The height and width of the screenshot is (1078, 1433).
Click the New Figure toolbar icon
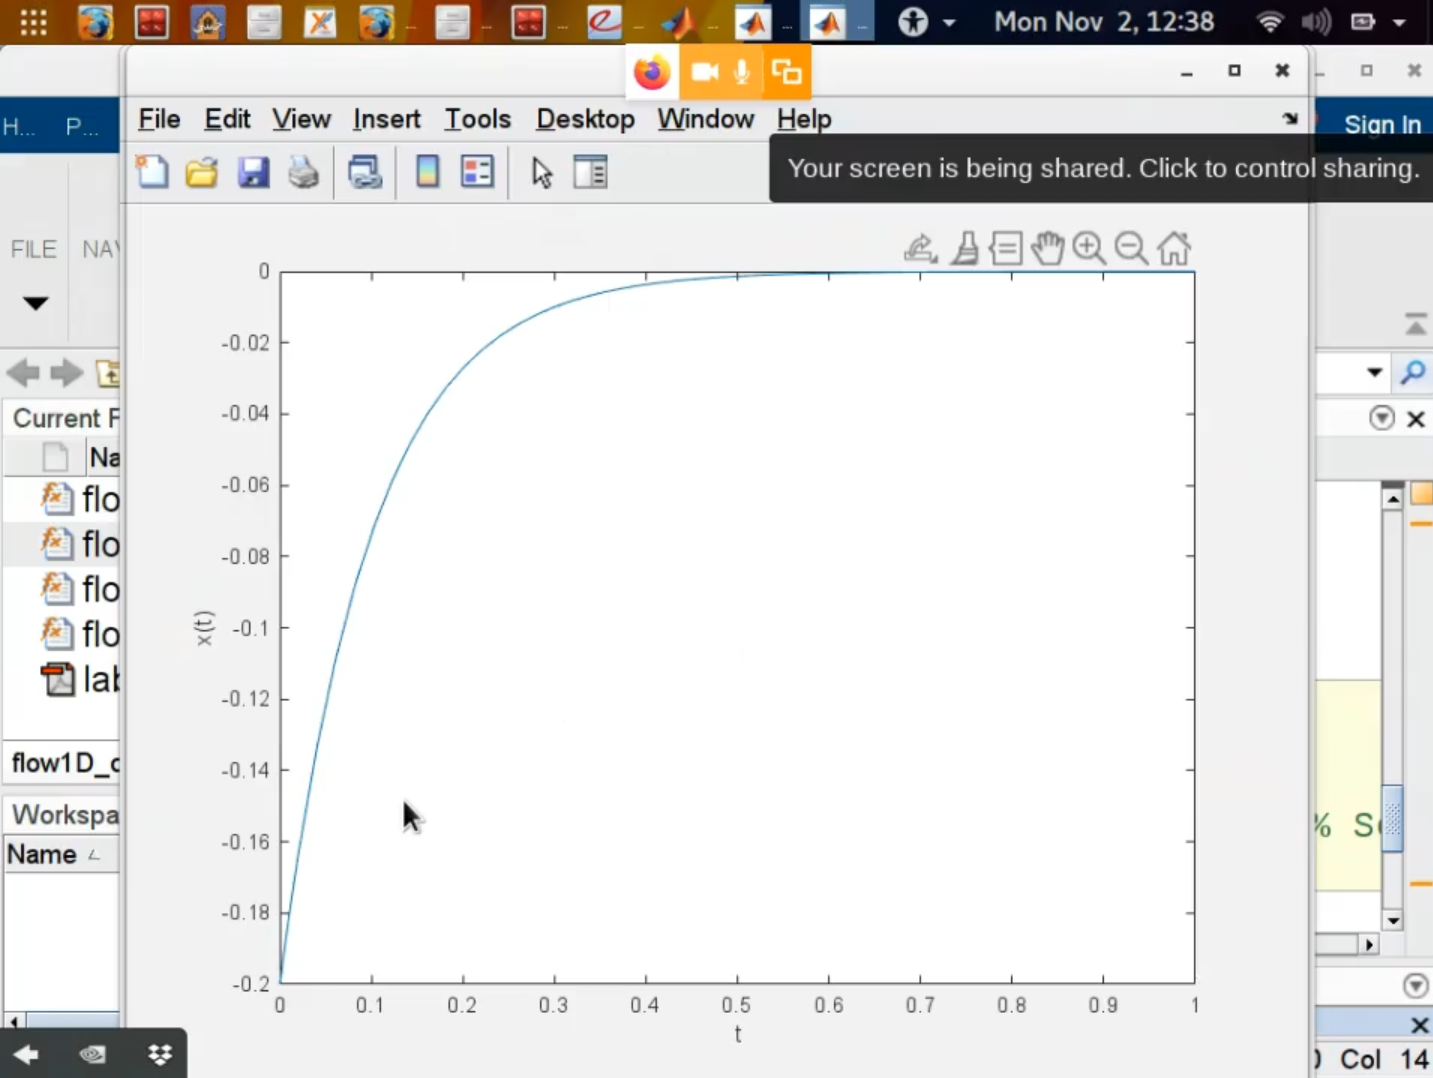[x=152, y=172]
